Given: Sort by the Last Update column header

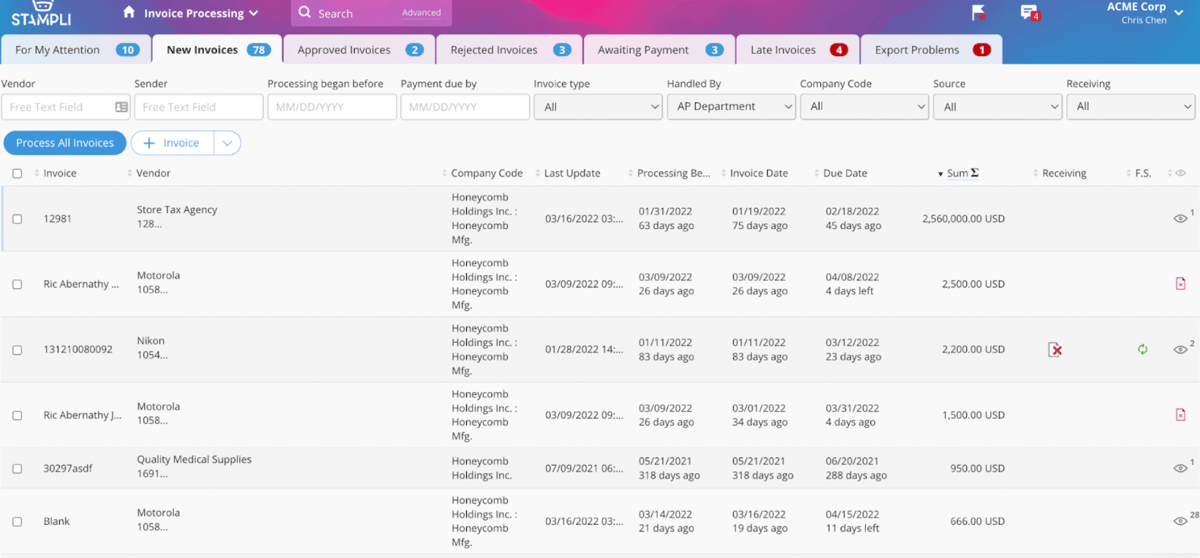Looking at the screenshot, I should [x=572, y=173].
